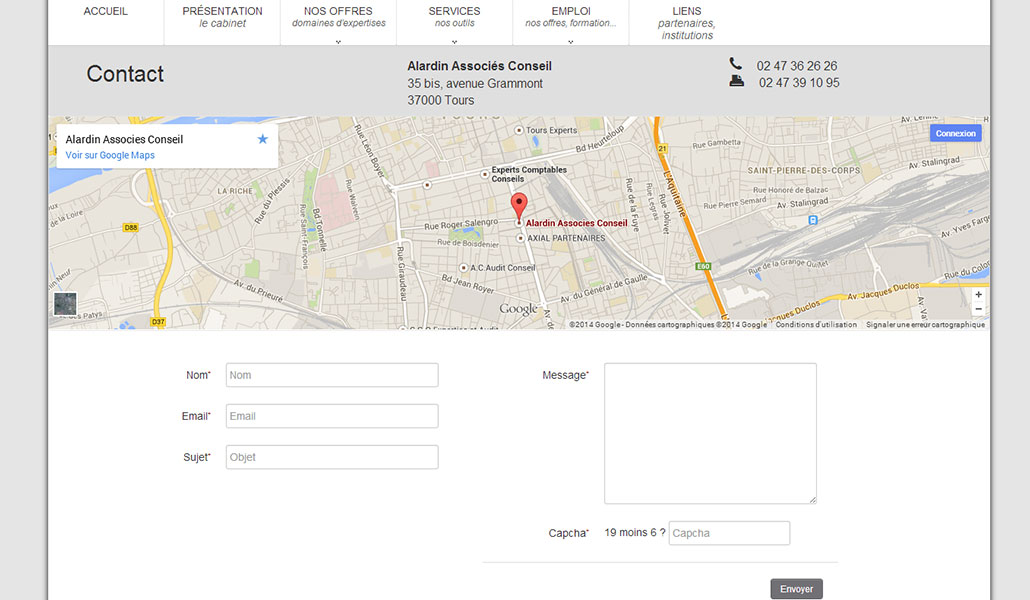Open Voir sur Google Maps link
Screen dimensions: 1030x600
point(110,155)
